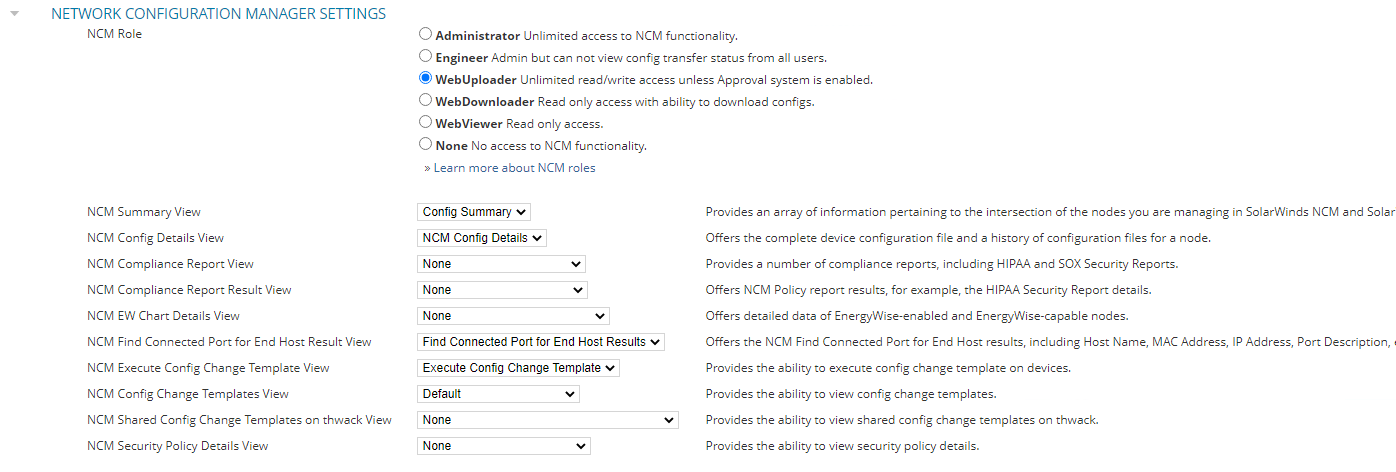Expand NCM EW Chart Details View dropdown
Screen dimensions: 1396x472
513,316
